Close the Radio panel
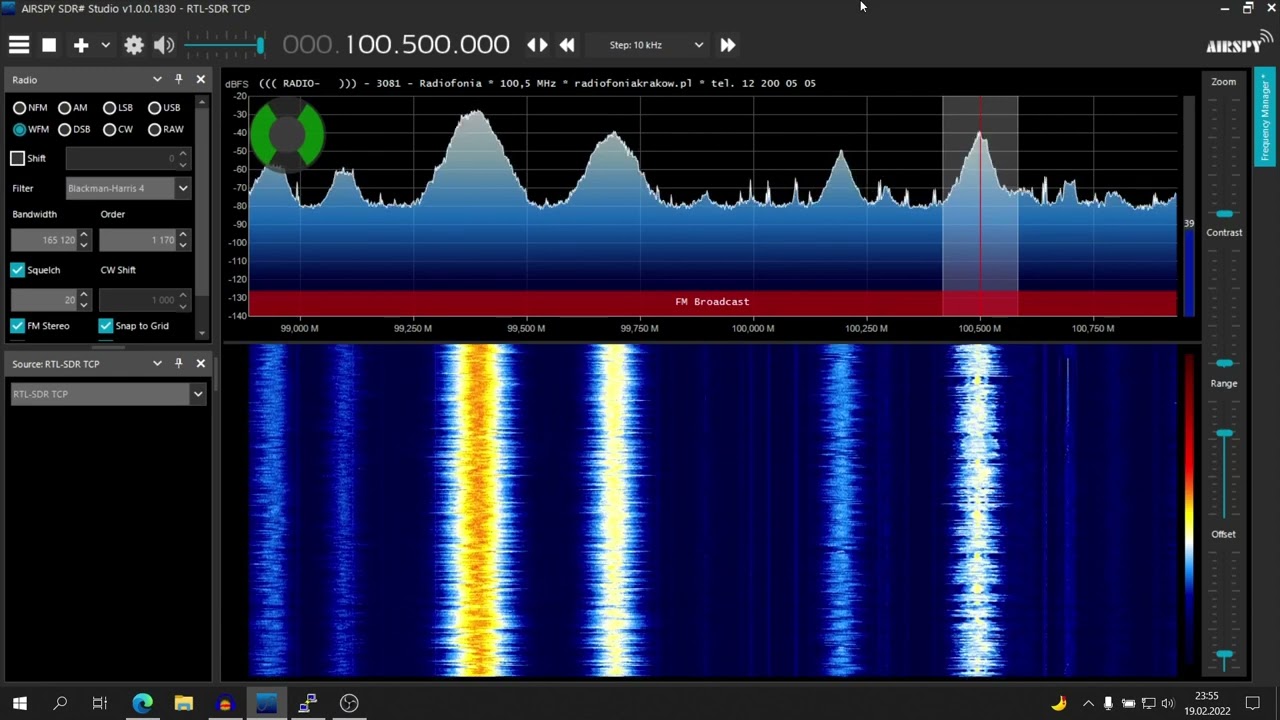 (x=200, y=79)
